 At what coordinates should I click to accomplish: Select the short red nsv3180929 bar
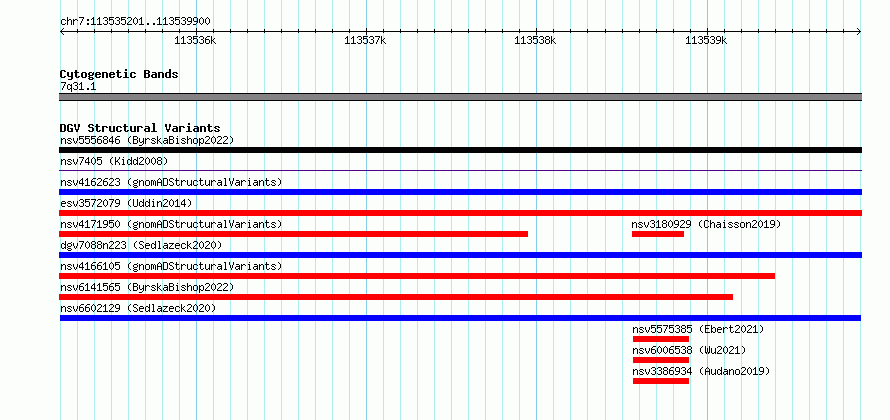click(x=658, y=234)
